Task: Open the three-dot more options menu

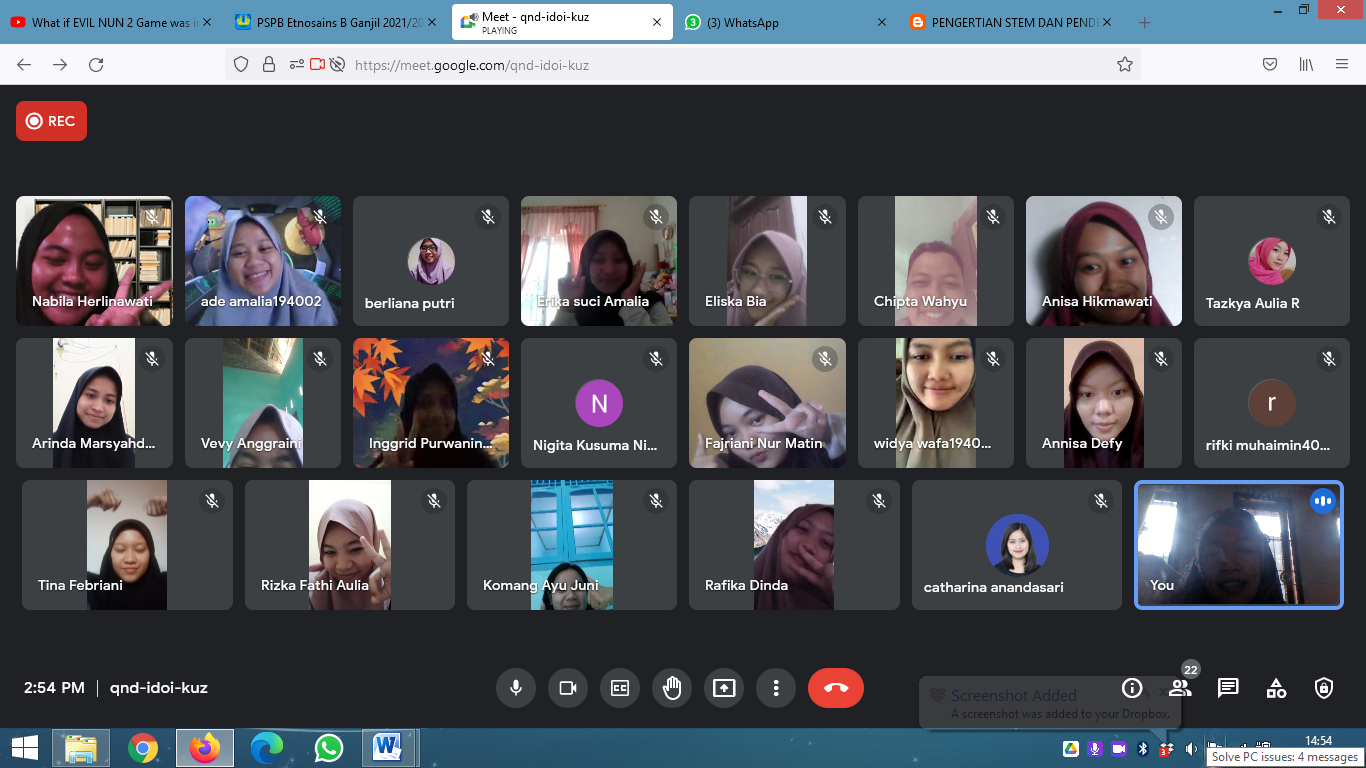Action: 776,688
